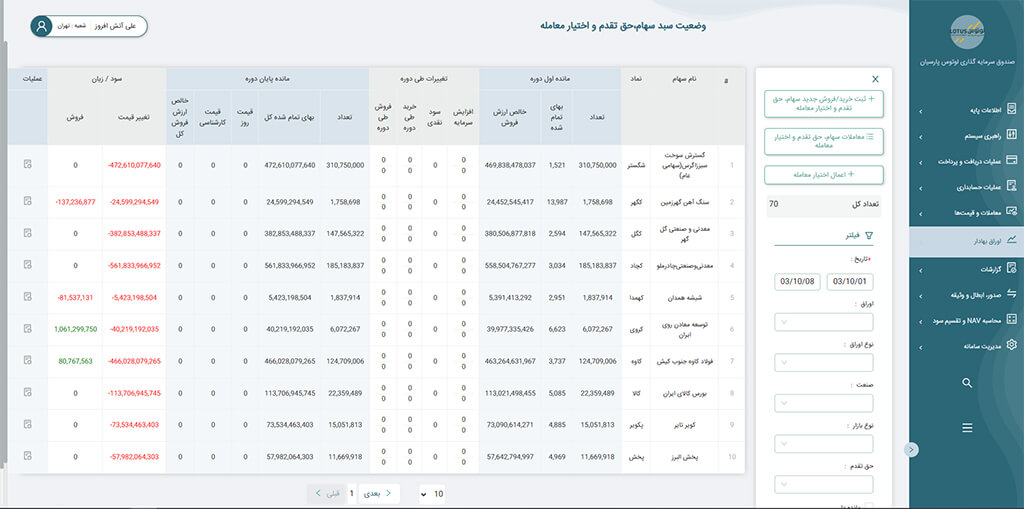Click the start date field 03/10/01
Viewport: 1024px width, 509px height.
coord(851,281)
